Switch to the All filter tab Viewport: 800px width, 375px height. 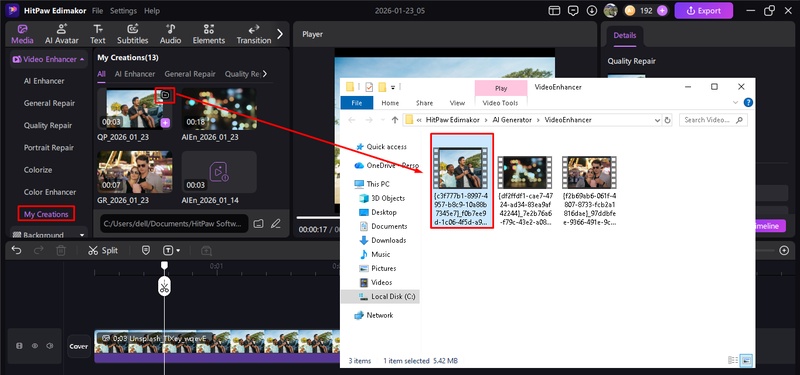pos(101,74)
